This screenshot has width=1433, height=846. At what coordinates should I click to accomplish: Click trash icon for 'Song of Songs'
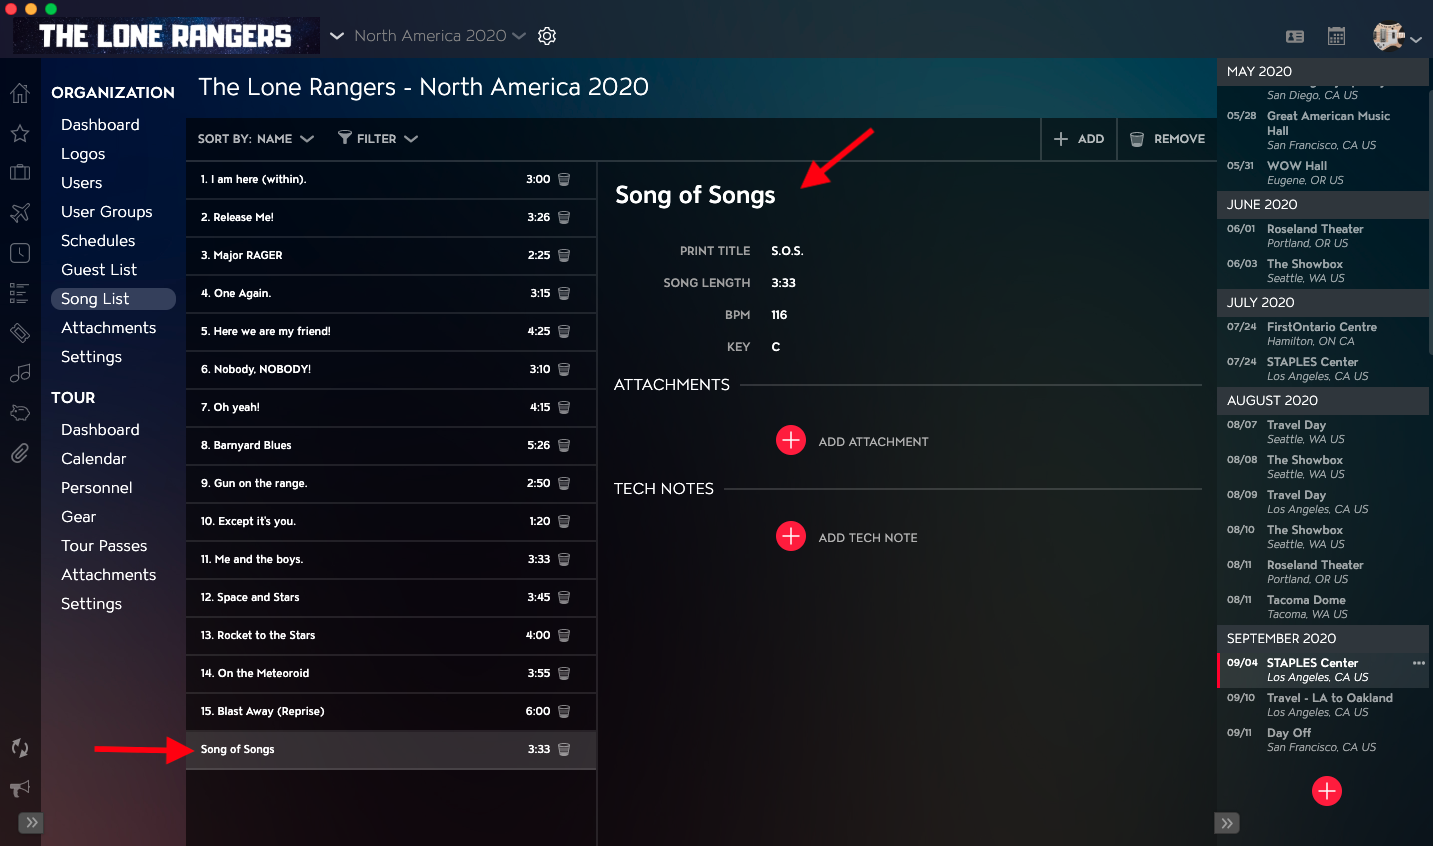pos(564,749)
